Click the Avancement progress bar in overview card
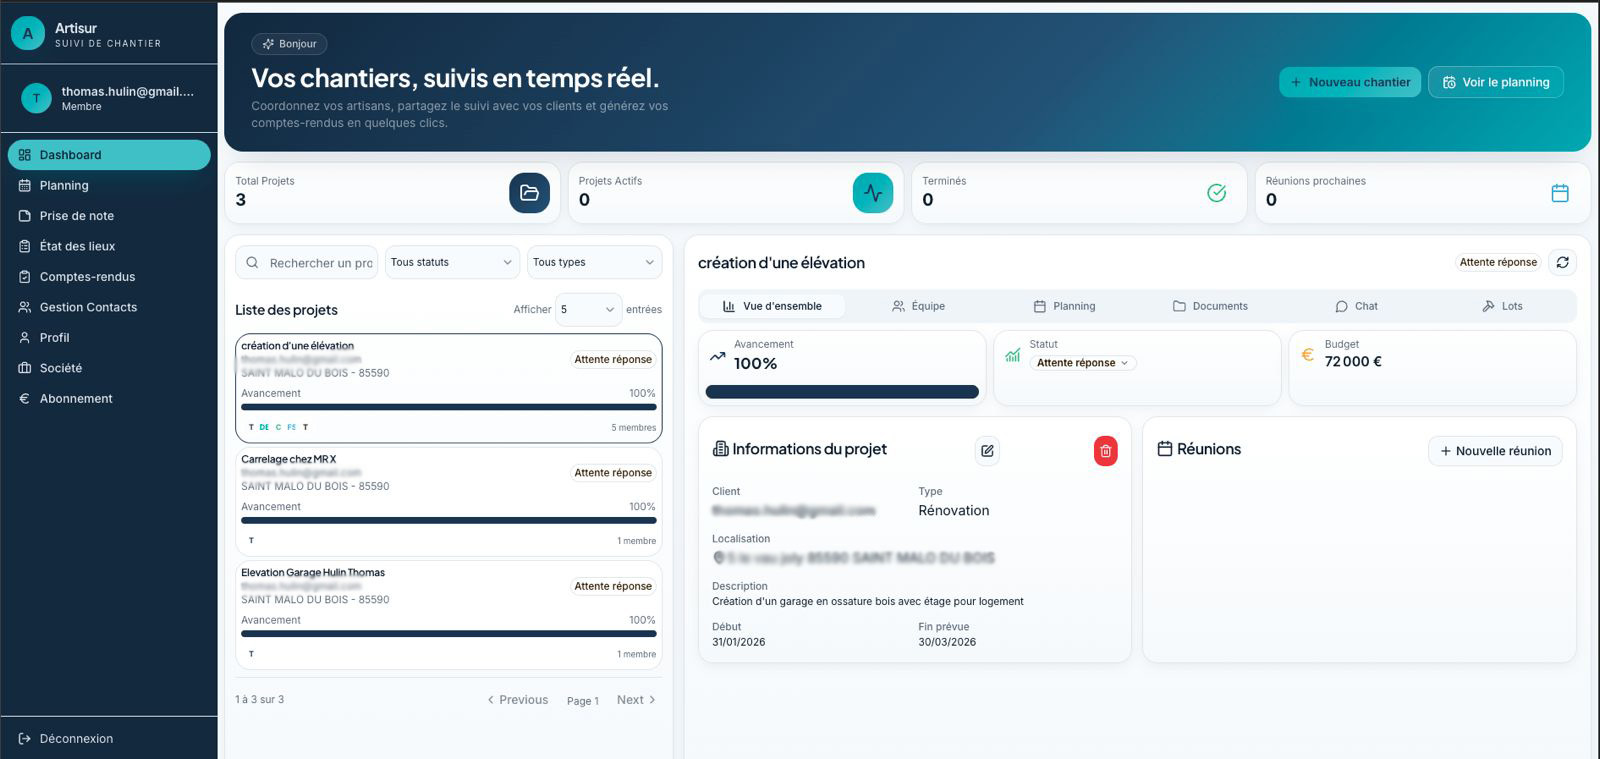This screenshot has height=759, width=1600. click(x=842, y=392)
